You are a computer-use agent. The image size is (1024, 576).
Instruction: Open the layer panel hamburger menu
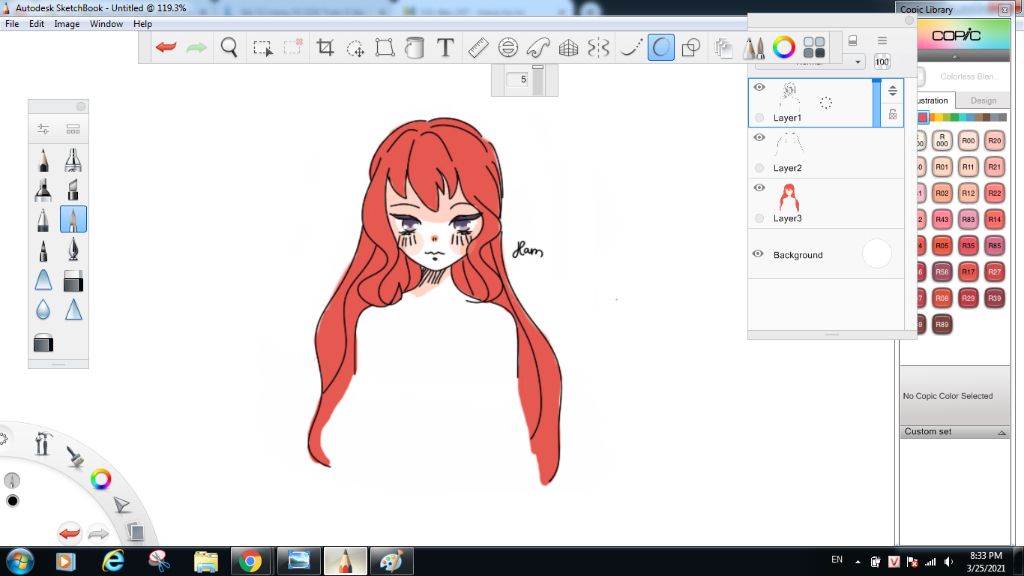[882, 40]
